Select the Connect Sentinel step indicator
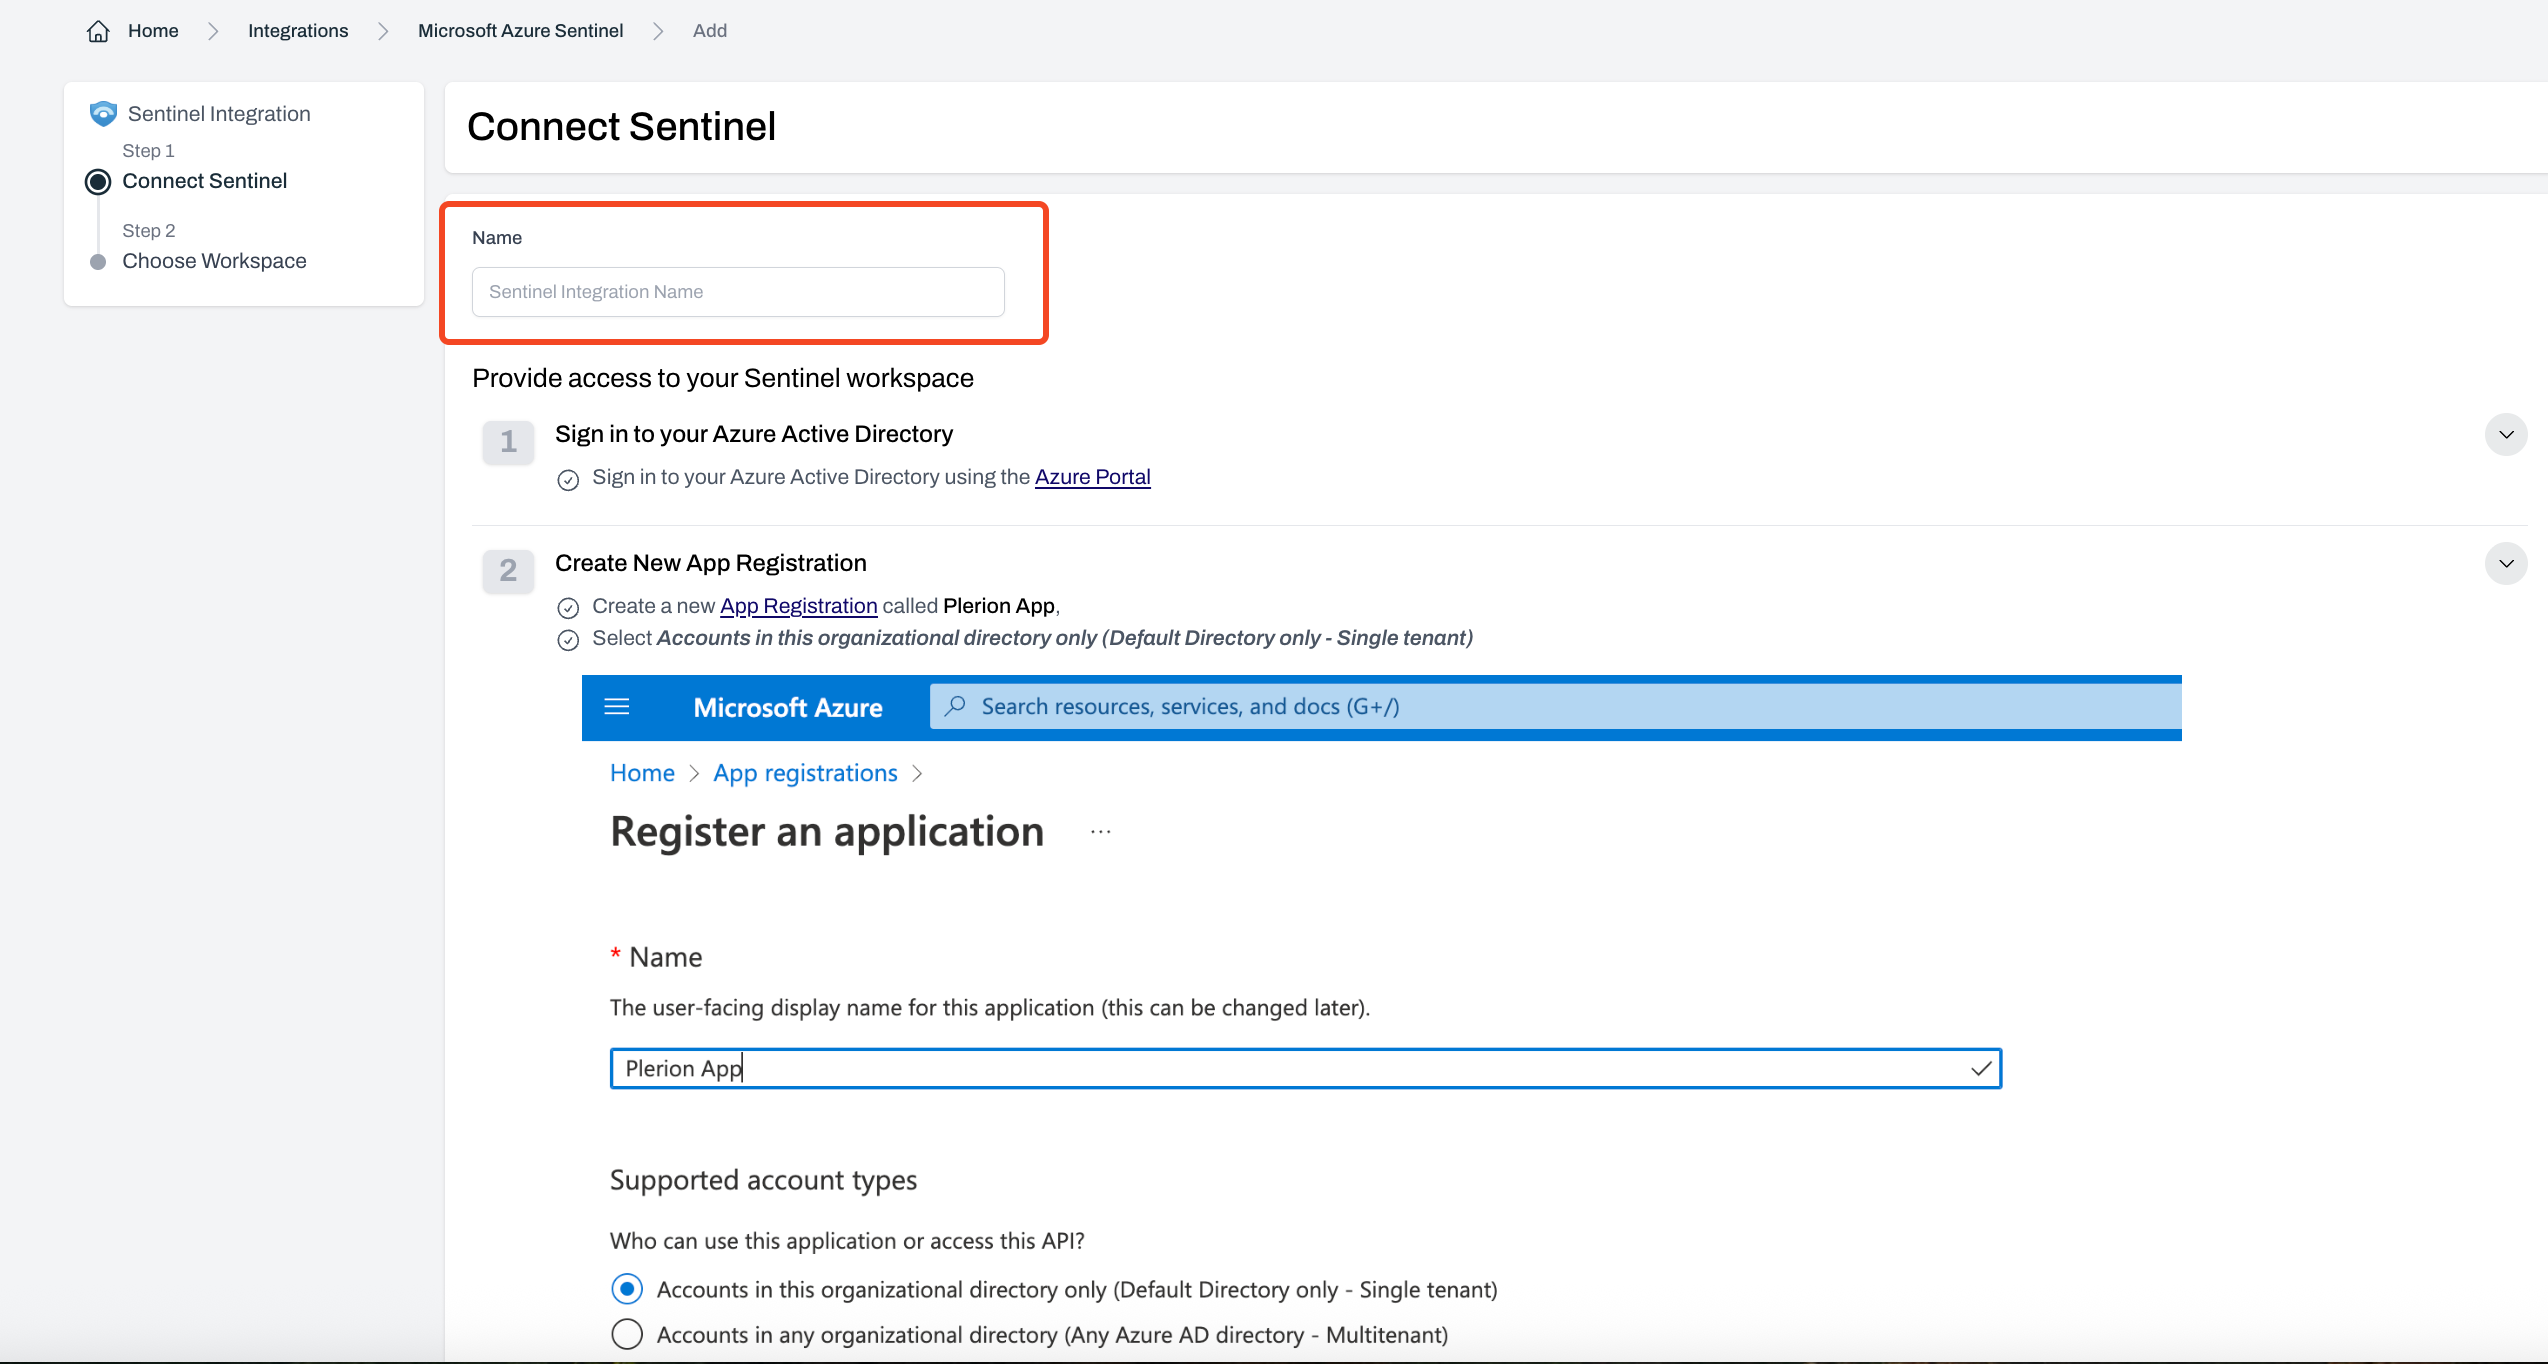 click(98, 182)
